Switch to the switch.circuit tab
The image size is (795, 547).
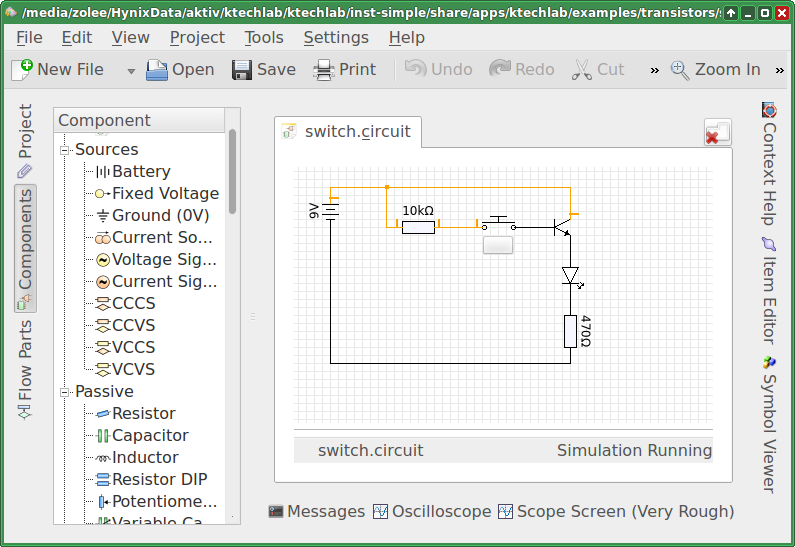point(348,132)
